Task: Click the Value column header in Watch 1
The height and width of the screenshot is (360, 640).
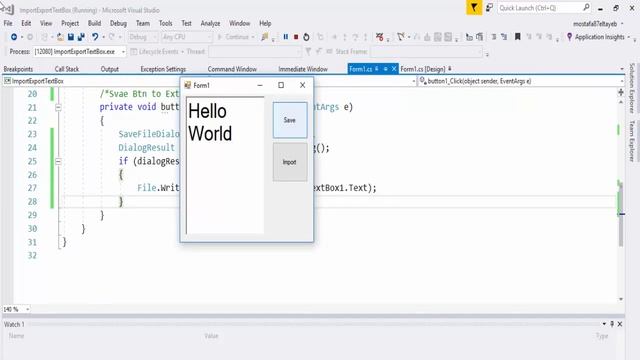Action: pos(211,336)
